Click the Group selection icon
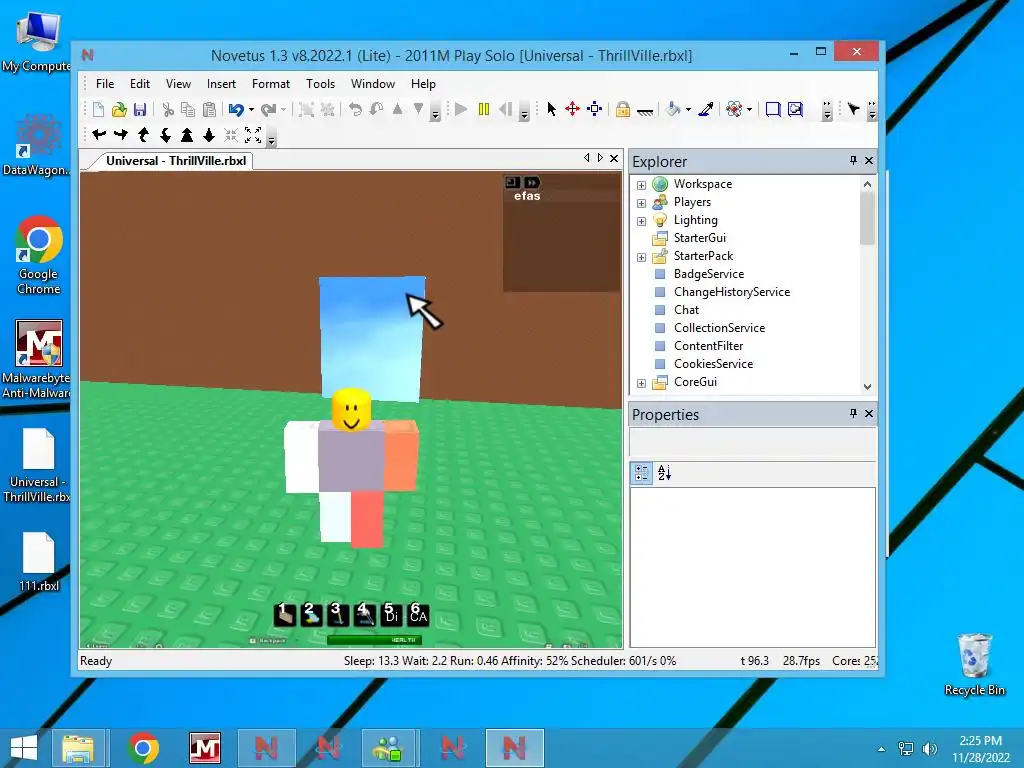1024x768 pixels. 306,109
